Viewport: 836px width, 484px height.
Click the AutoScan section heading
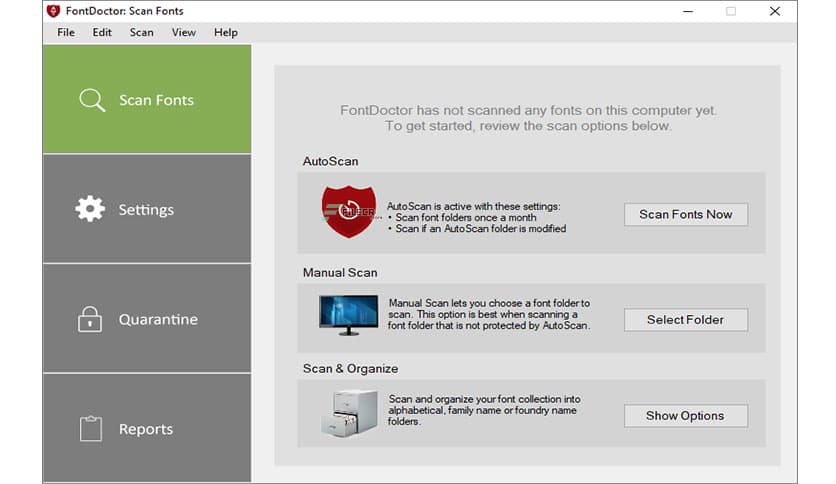click(x=331, y=162)
